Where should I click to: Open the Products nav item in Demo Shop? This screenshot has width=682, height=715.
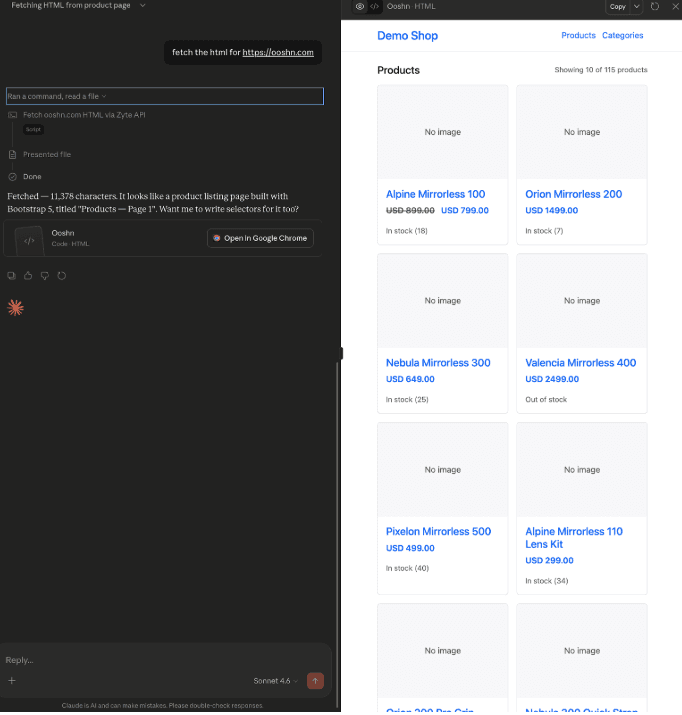point(578,36)
